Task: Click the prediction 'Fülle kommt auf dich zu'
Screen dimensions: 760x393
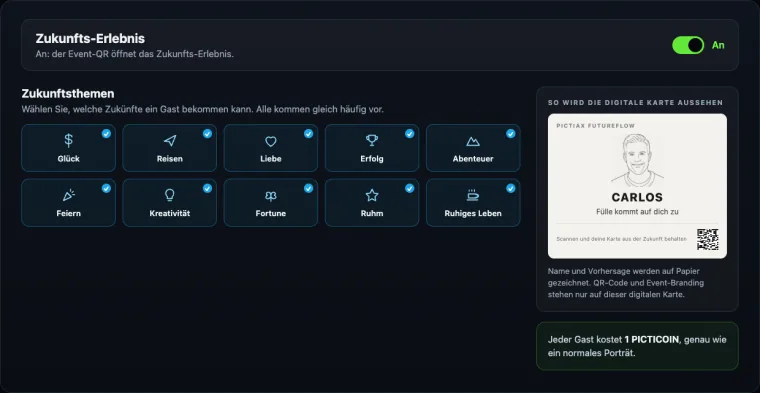Action: [637, 212]
